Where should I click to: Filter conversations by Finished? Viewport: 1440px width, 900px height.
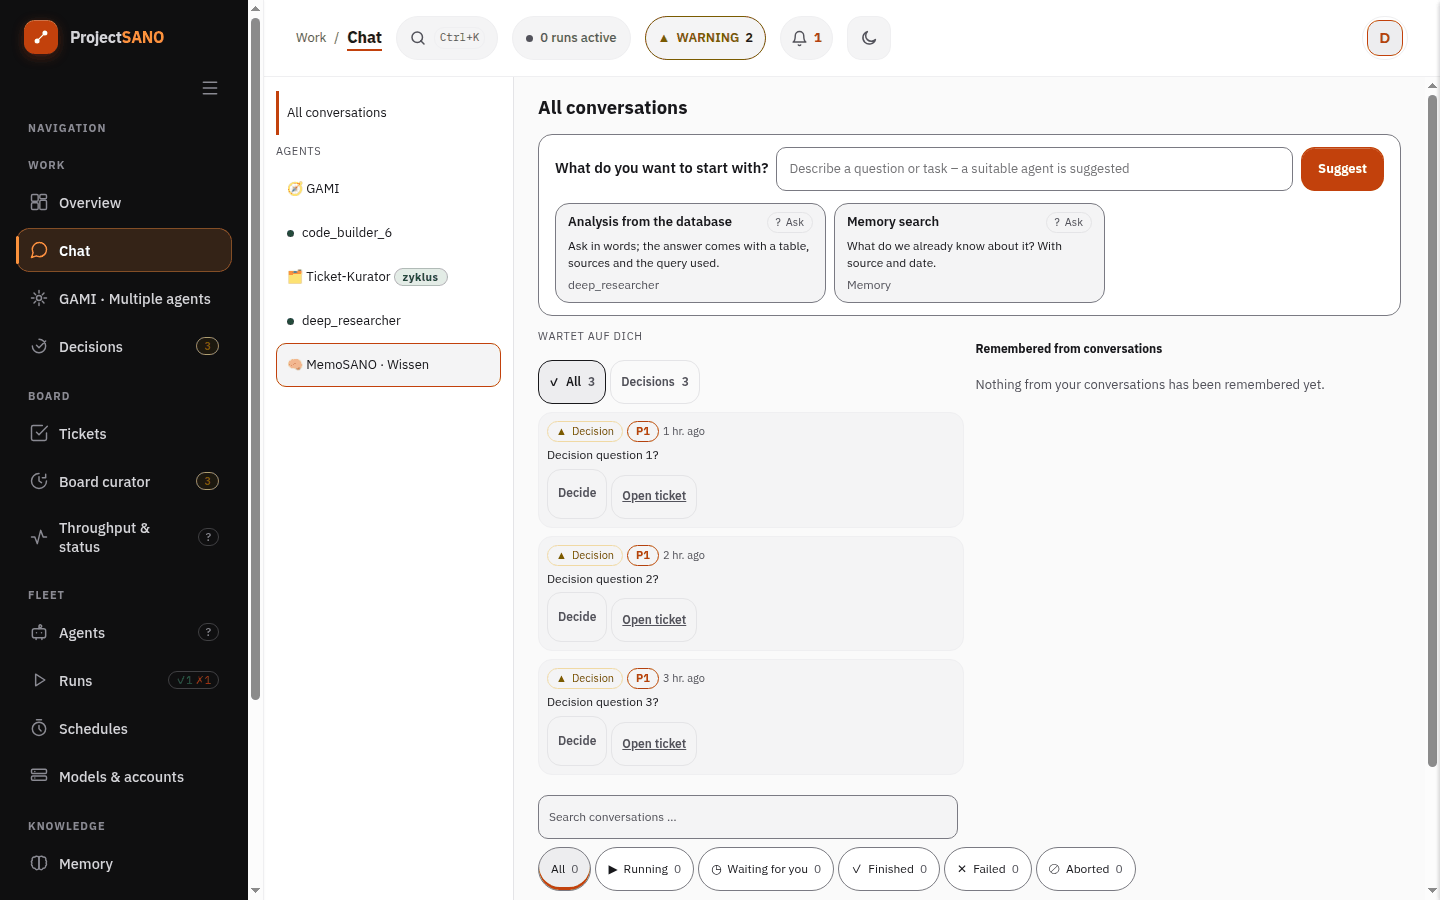[889, 869]
